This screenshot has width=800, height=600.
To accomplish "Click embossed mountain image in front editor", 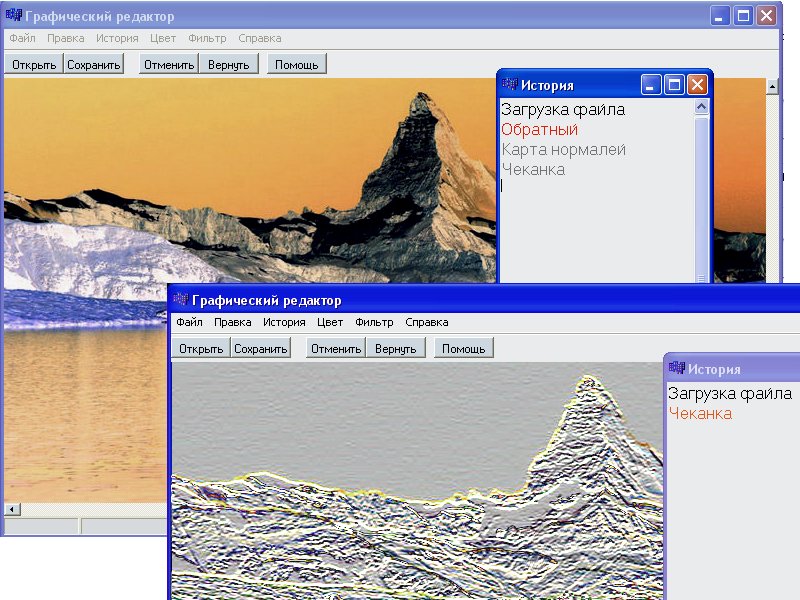I will (x=416, y=481).
